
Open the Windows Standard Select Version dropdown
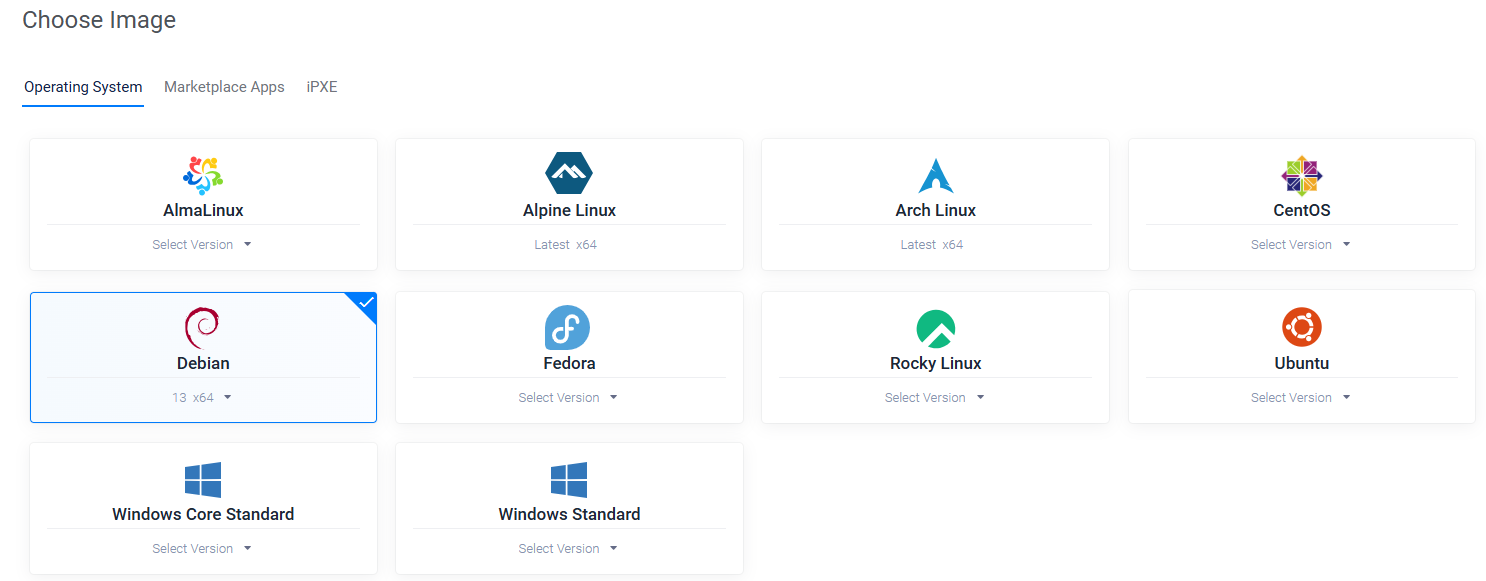coord(569,548)
